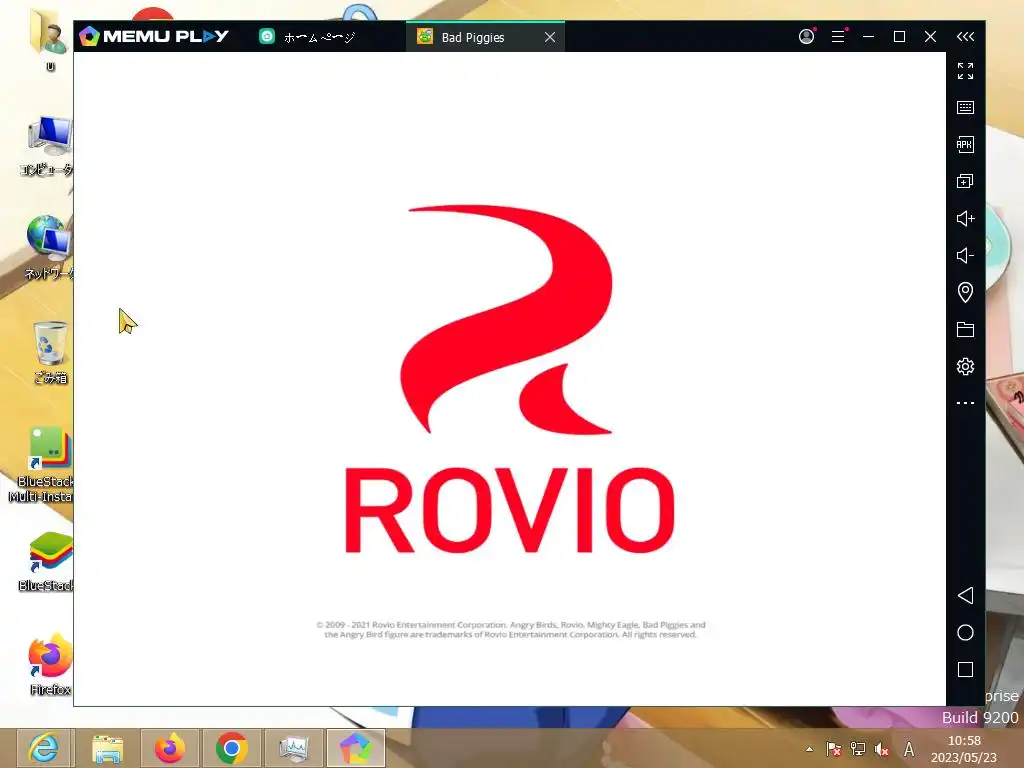Close the Bad Piggies tab
1024x768 pixels.
tap(550, 37)
